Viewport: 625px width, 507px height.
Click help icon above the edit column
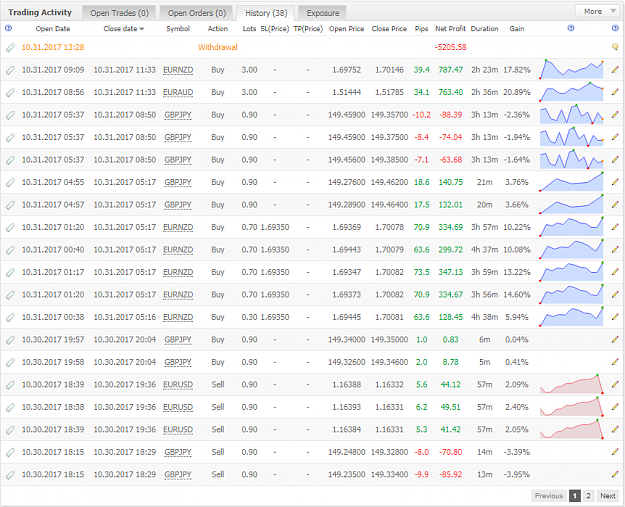pyautogui.click(x=615, y=28)
